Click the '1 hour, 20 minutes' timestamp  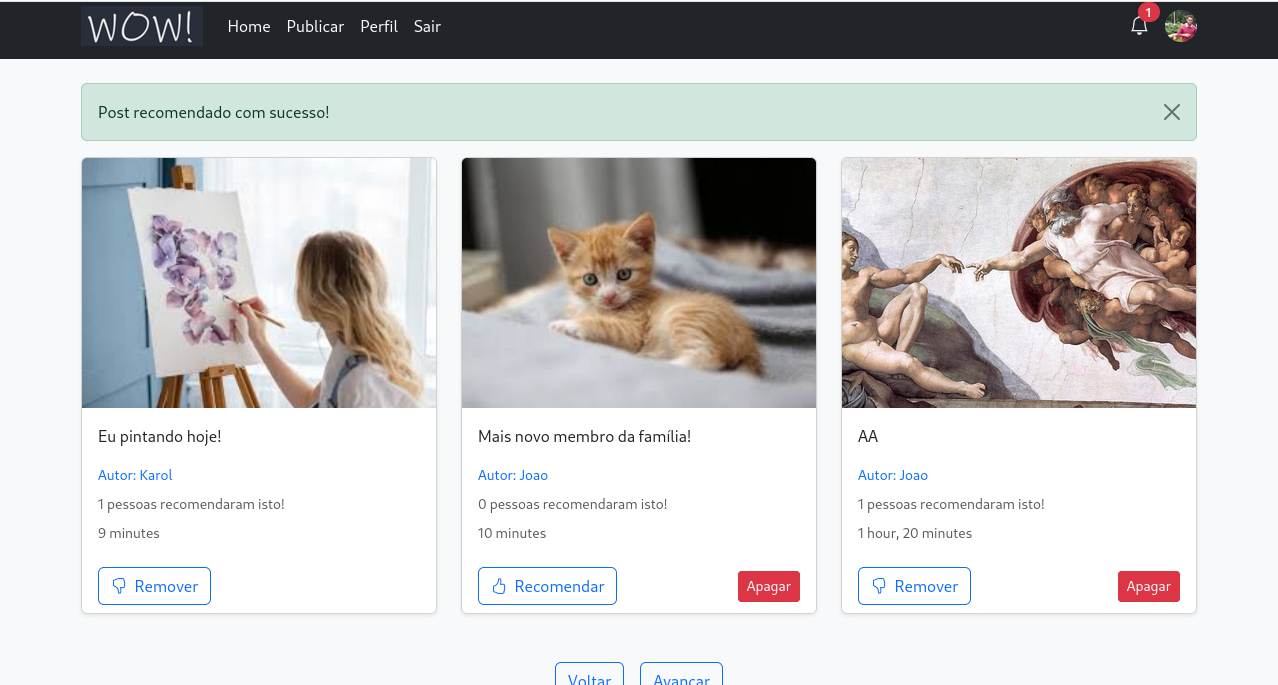[x=915, y=533]
